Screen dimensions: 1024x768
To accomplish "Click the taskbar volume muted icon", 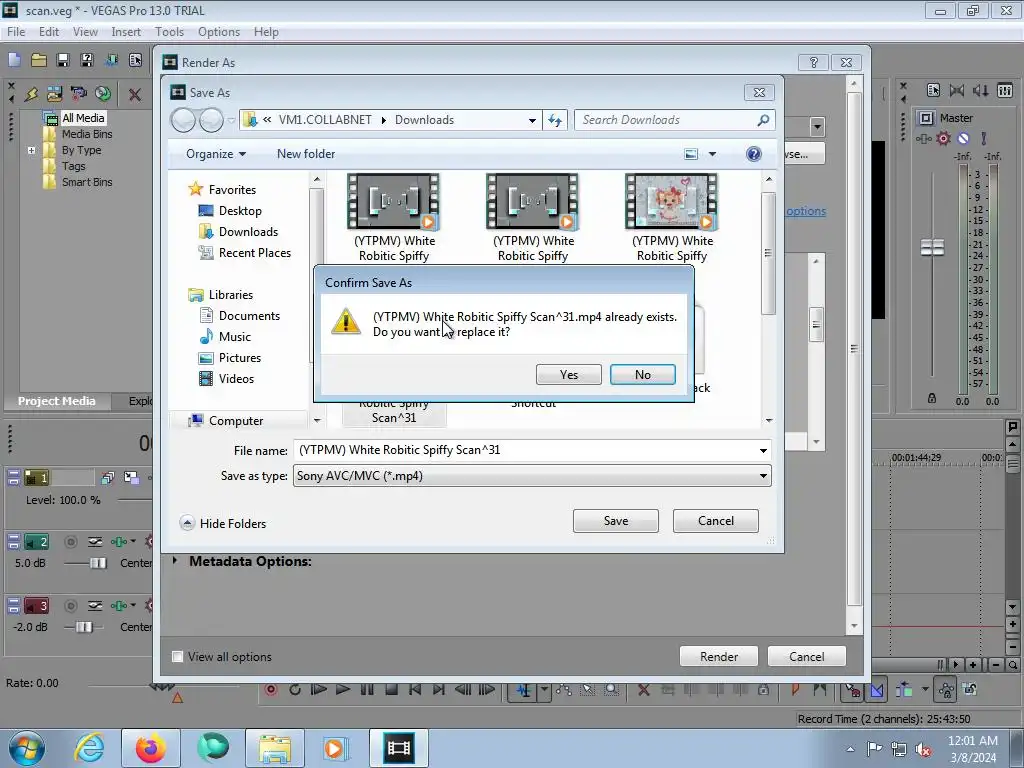I will pyautogui.click(x=923, y=749).
